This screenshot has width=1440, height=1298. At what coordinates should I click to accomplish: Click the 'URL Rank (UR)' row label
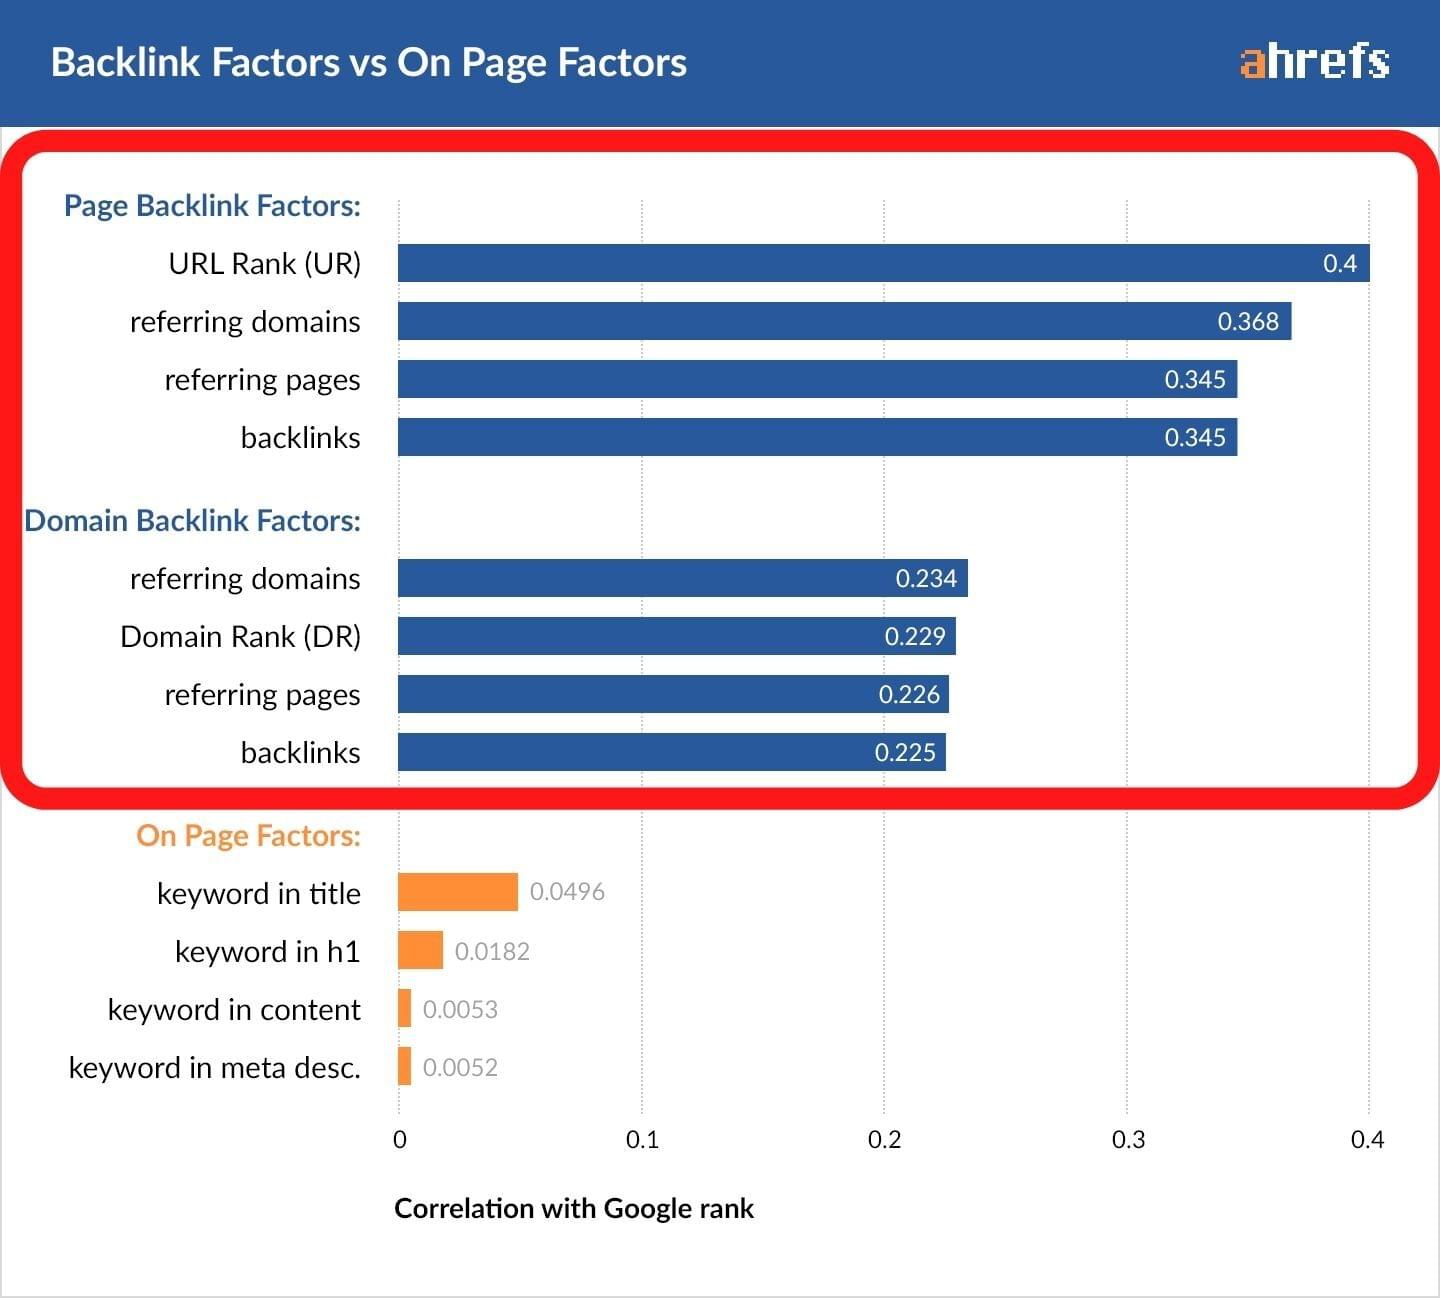264,263
